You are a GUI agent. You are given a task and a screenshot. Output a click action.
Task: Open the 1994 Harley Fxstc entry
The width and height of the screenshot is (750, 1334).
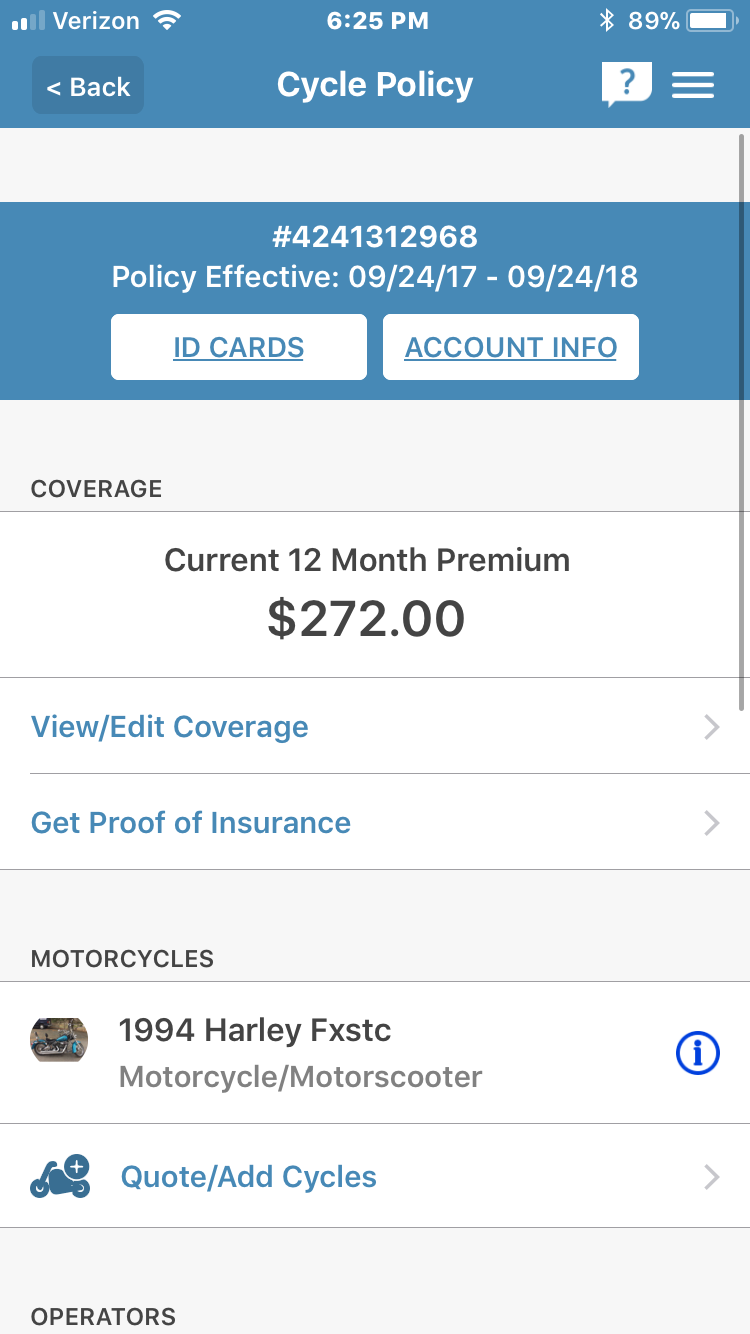tap(255, 1031)
